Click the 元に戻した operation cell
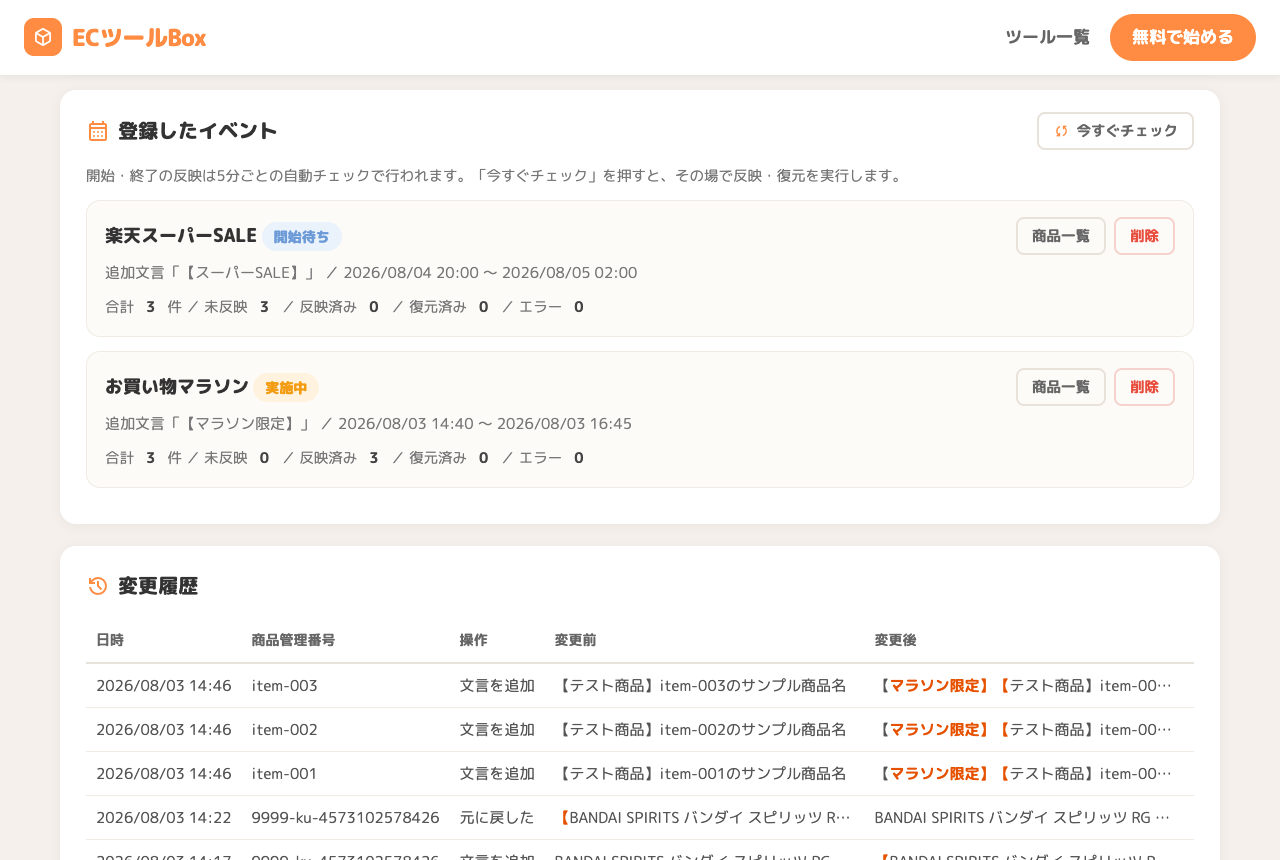The width and height of the screenshot is (1280, 860). point(497,818)
